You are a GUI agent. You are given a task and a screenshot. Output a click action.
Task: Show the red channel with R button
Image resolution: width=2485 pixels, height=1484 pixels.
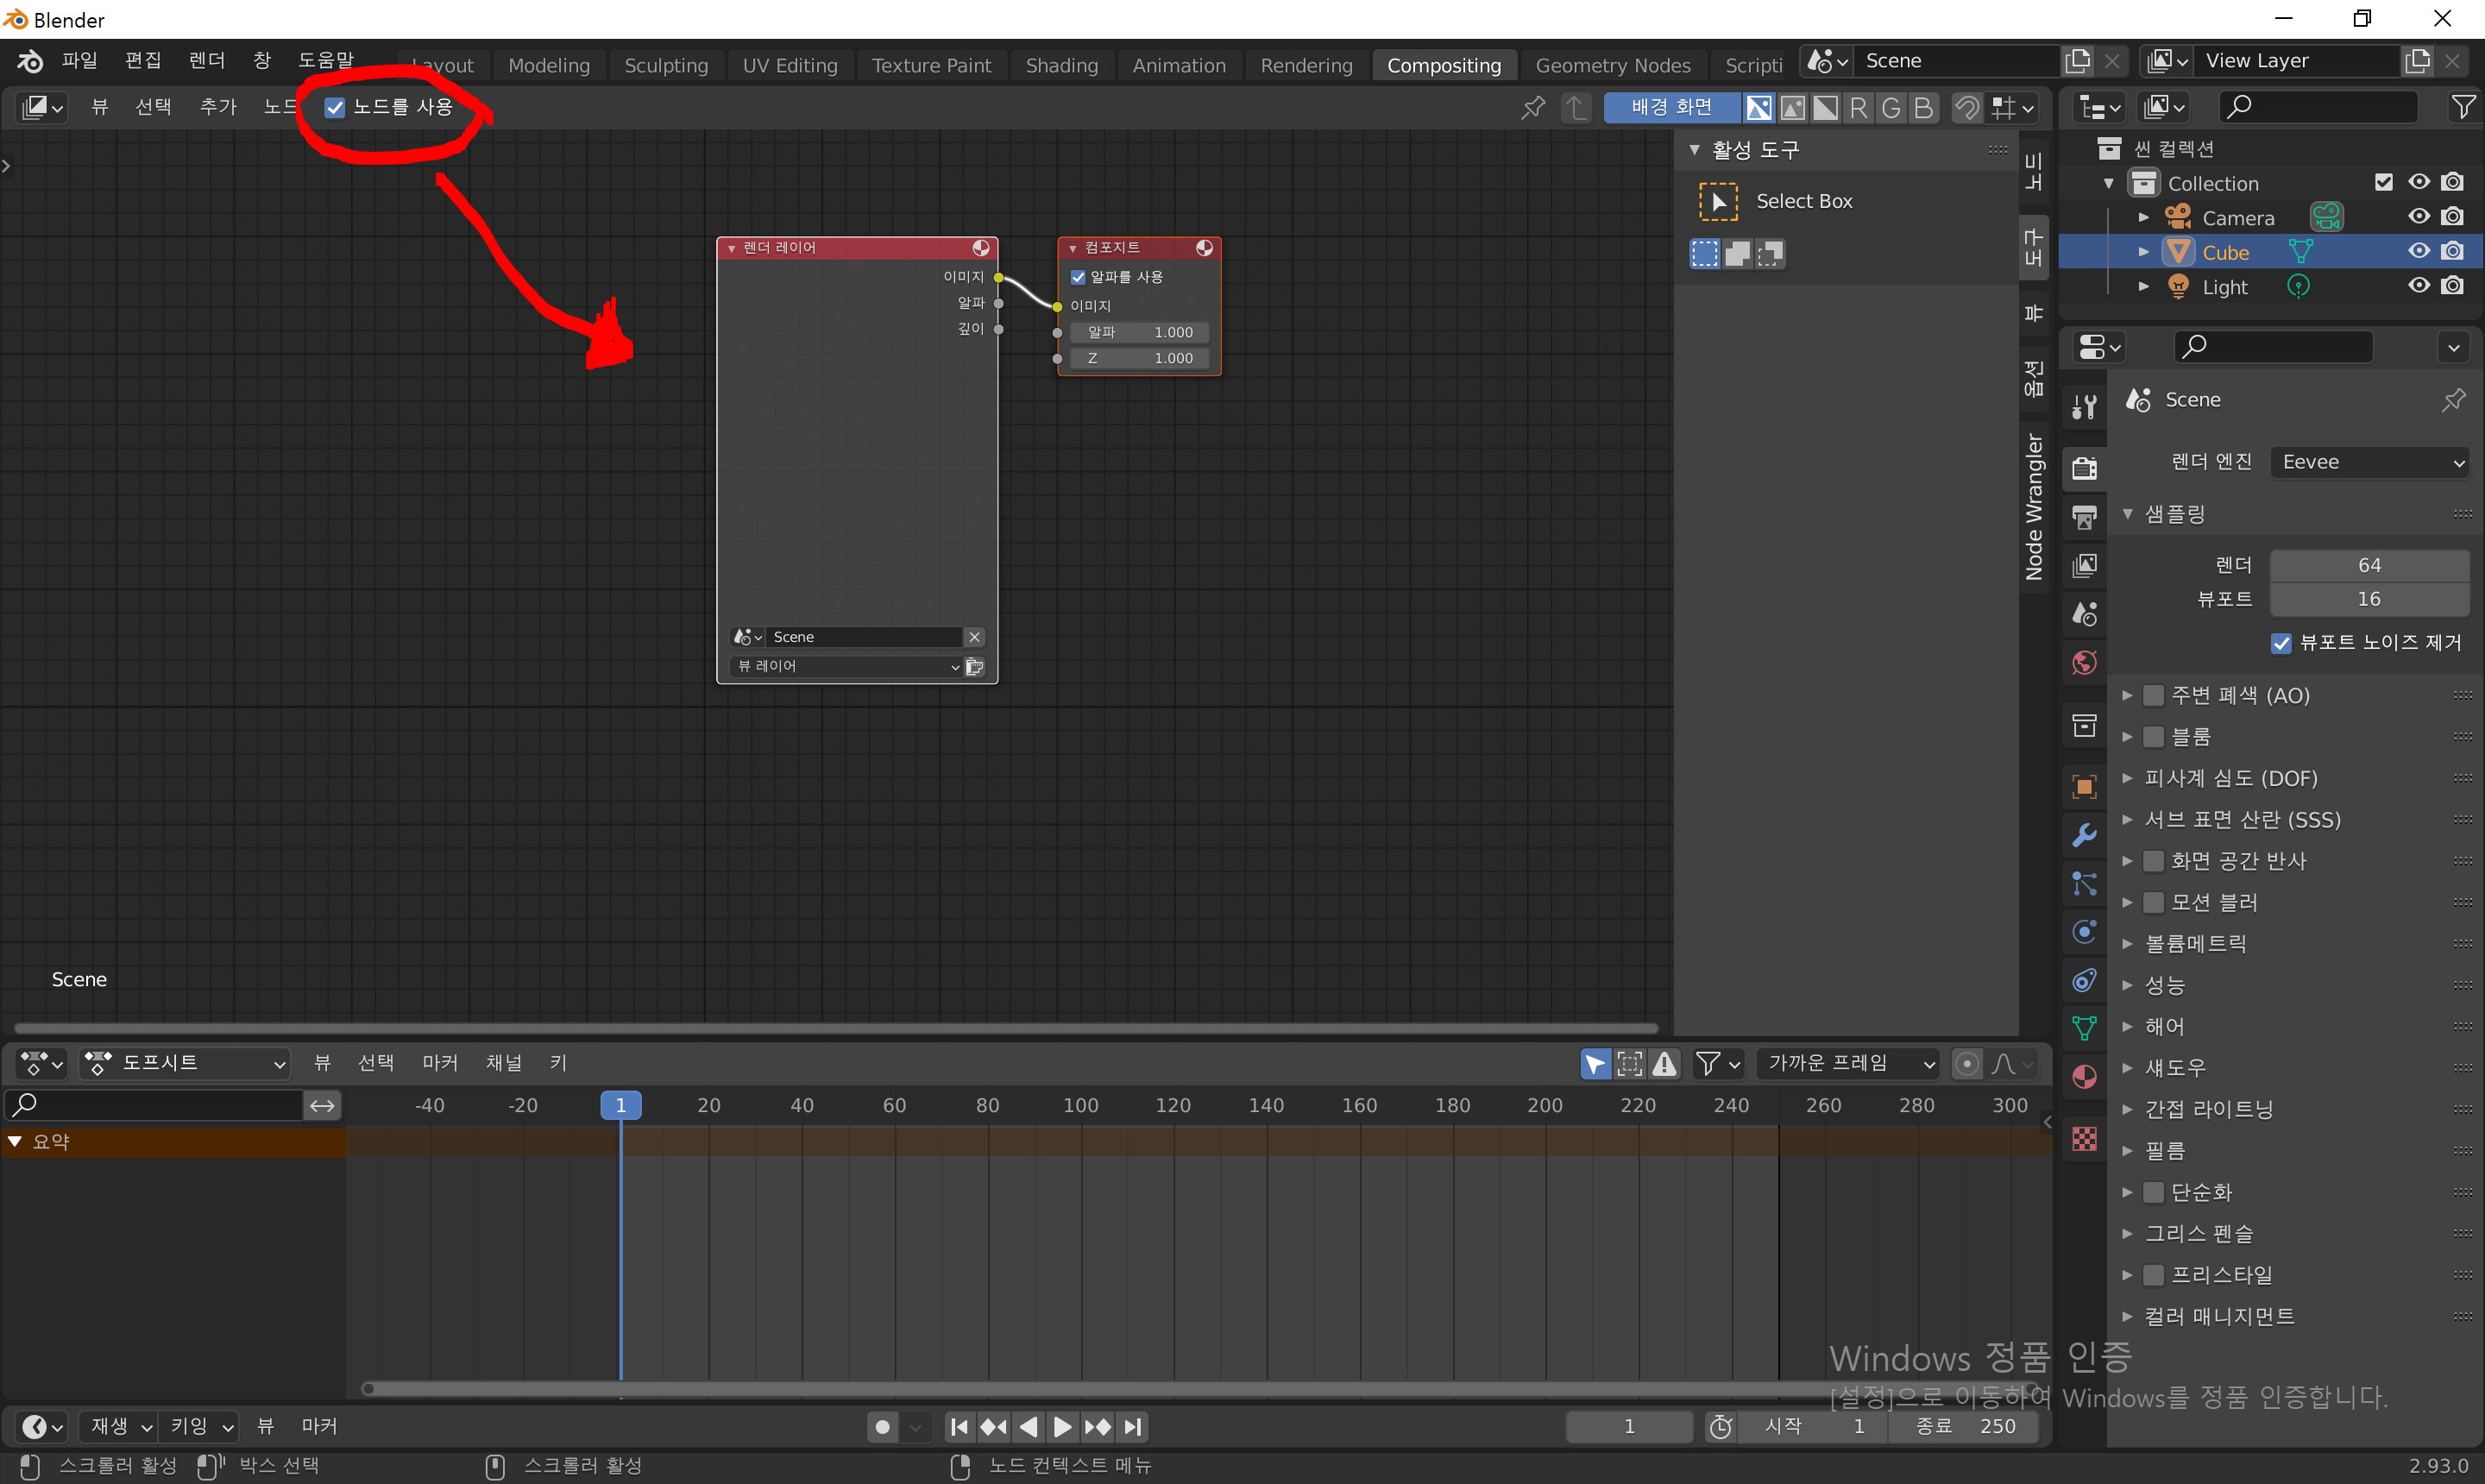point(1858,107)
